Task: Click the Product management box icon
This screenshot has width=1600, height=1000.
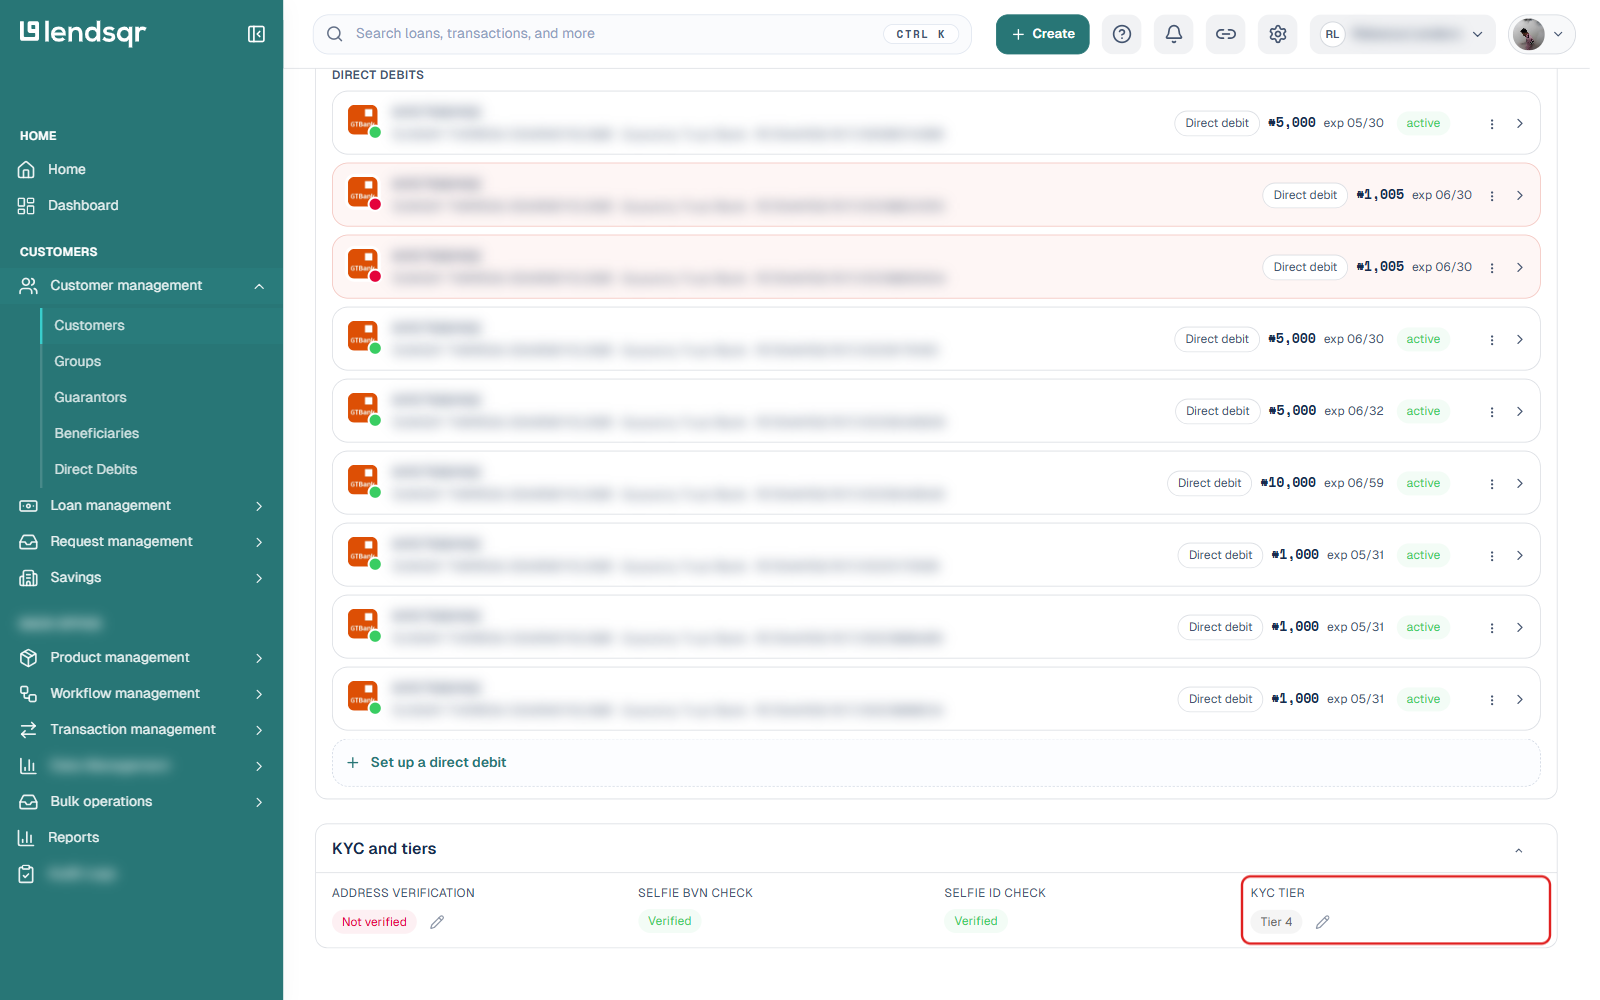Action: [x=29, y=658]
